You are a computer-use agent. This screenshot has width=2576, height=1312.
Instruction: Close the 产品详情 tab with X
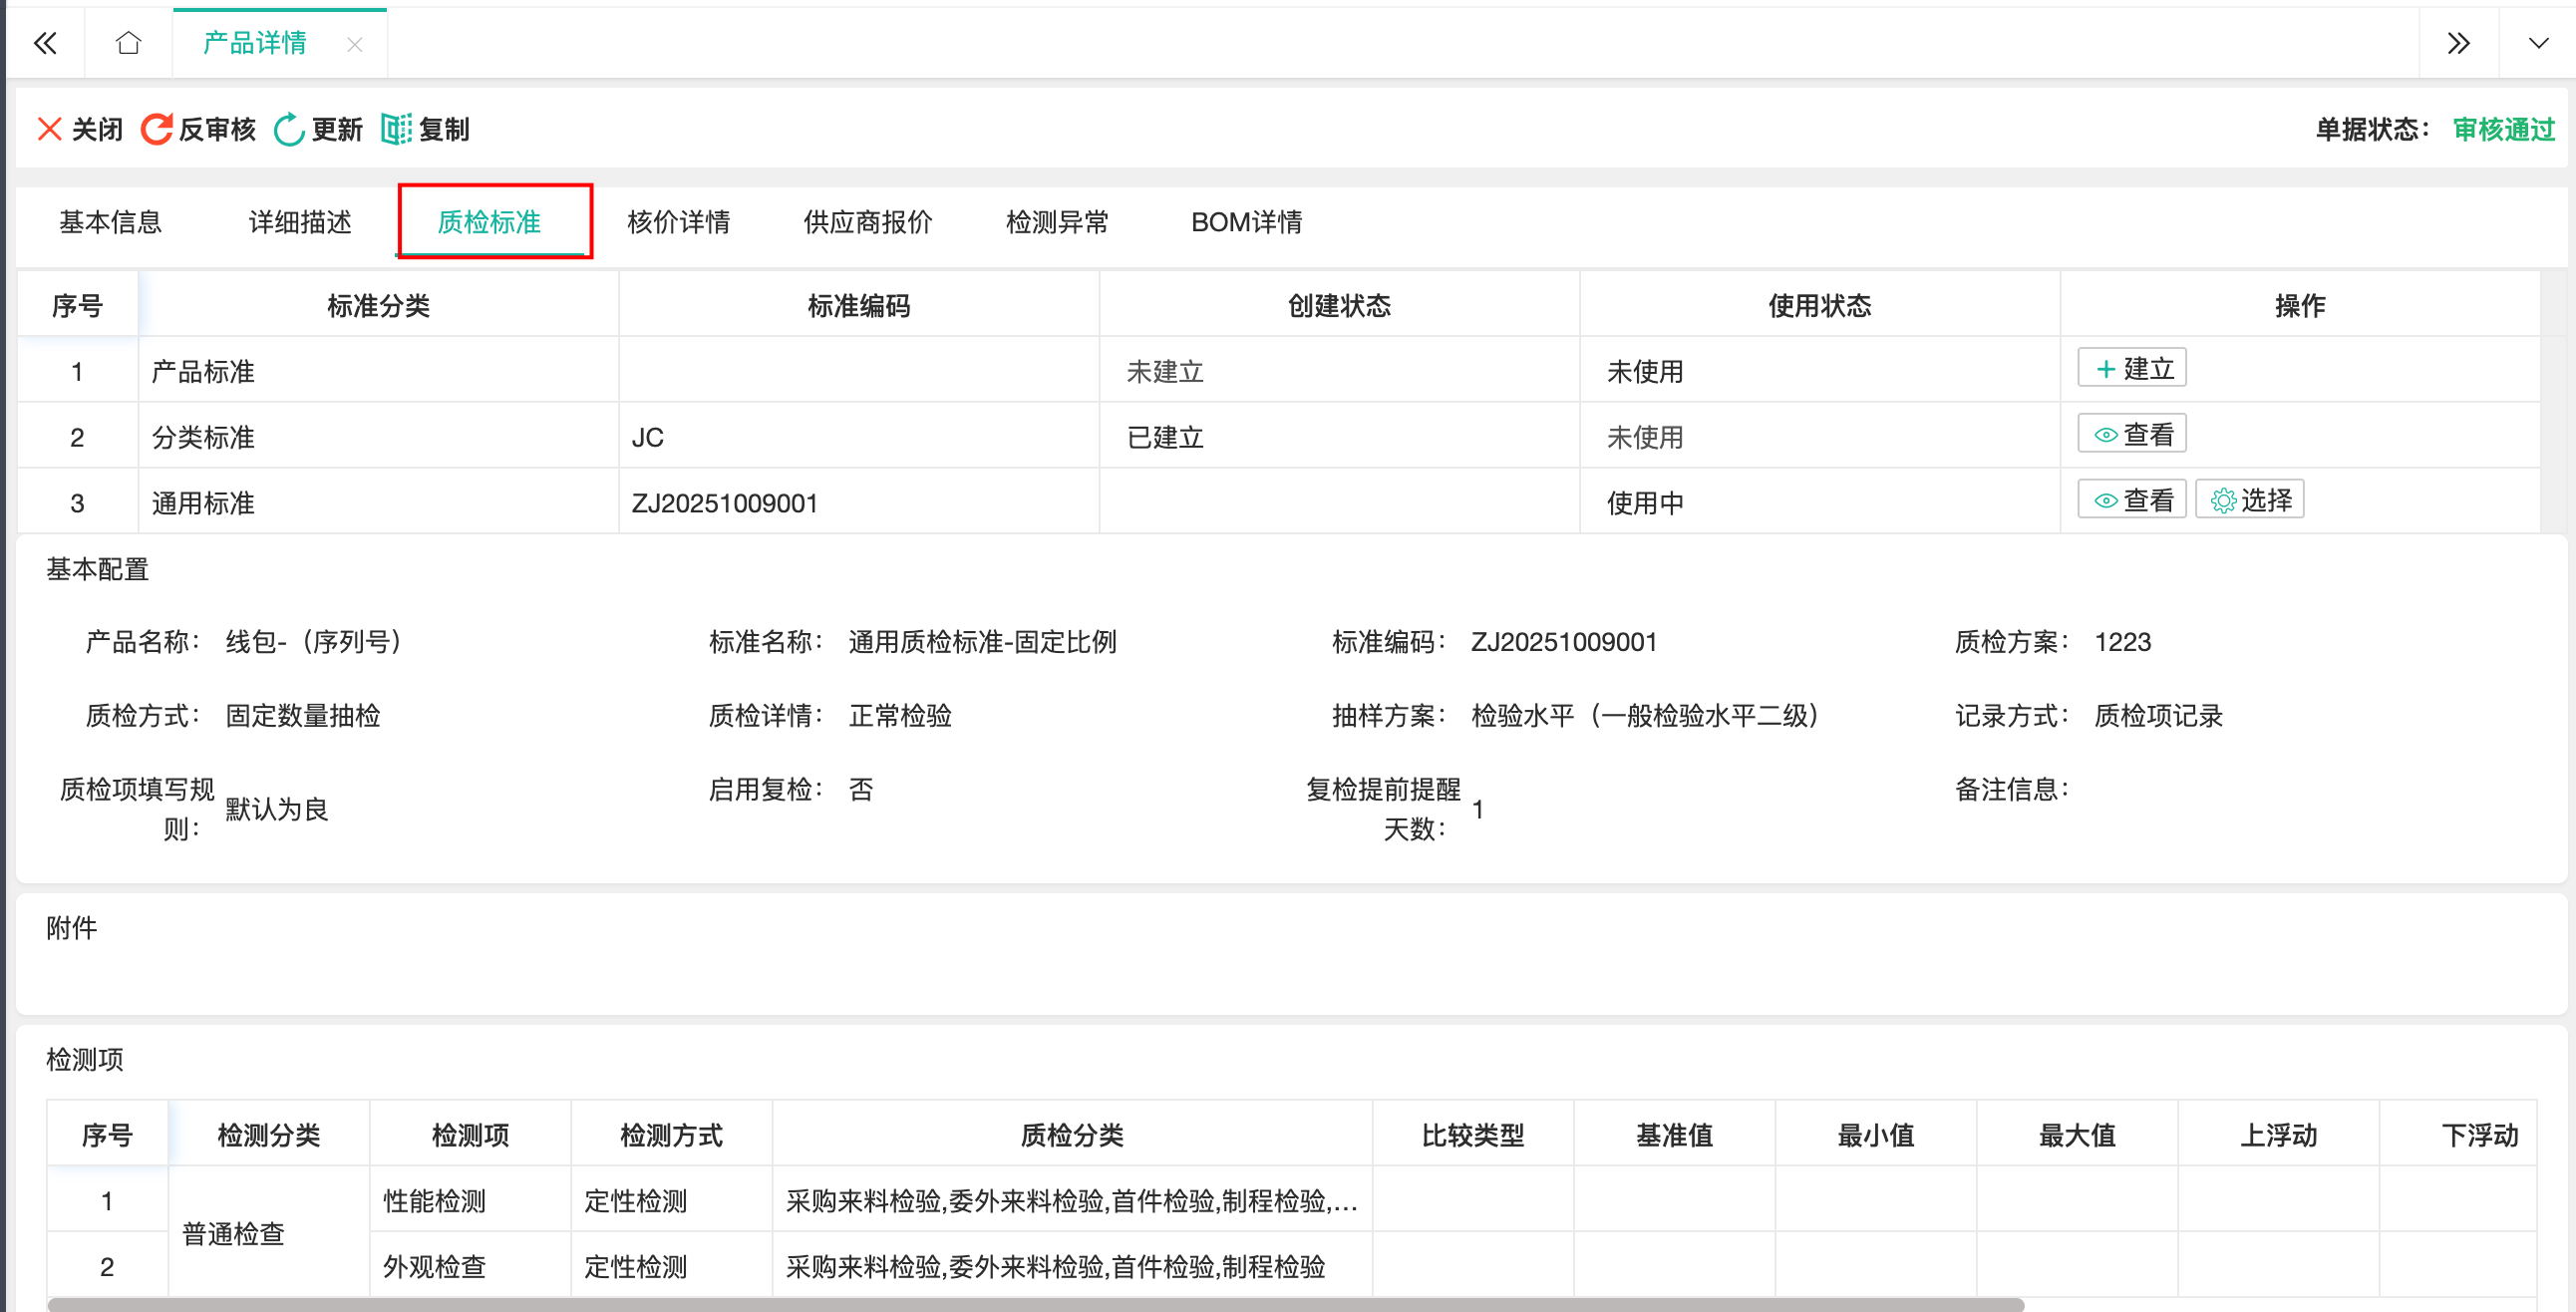click(354, 44)
